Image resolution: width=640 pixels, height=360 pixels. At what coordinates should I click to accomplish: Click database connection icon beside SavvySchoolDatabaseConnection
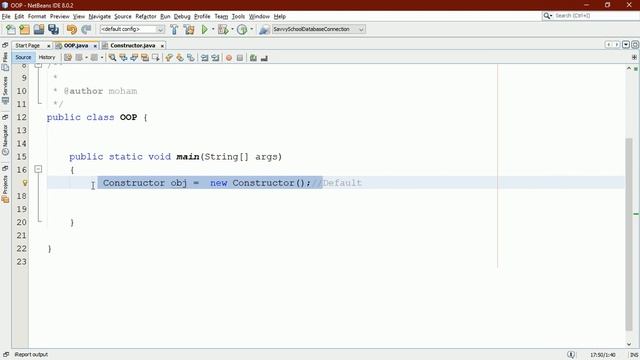click(264, 29)
